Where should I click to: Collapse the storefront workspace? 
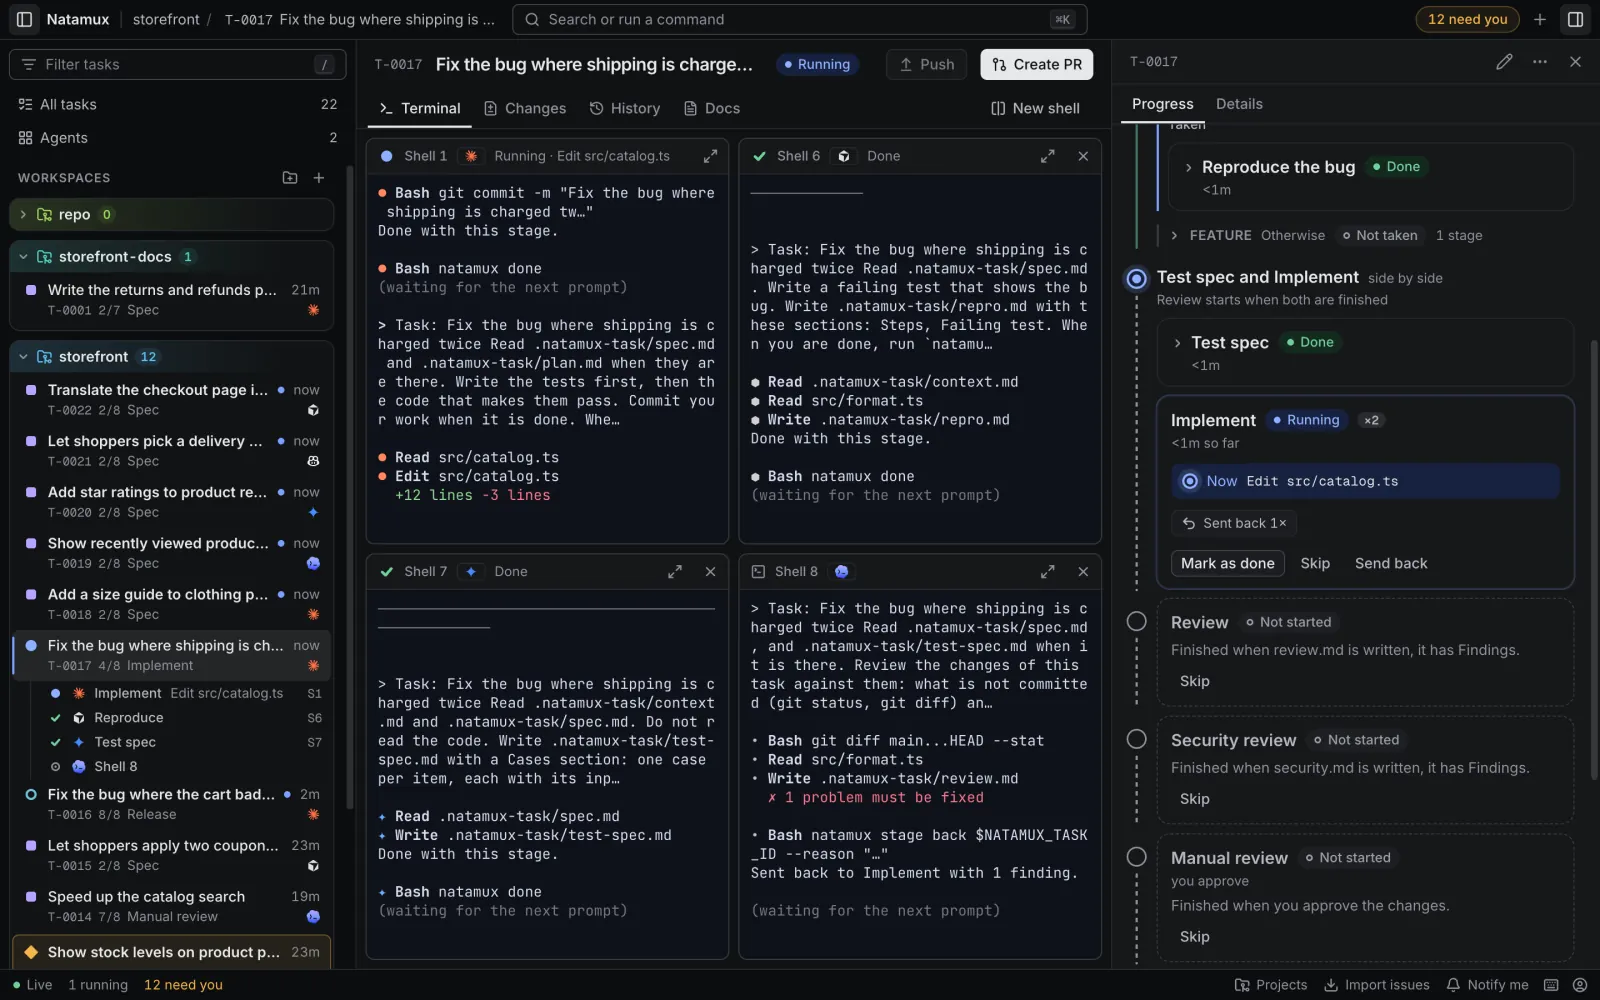click(x=23, y=357)
